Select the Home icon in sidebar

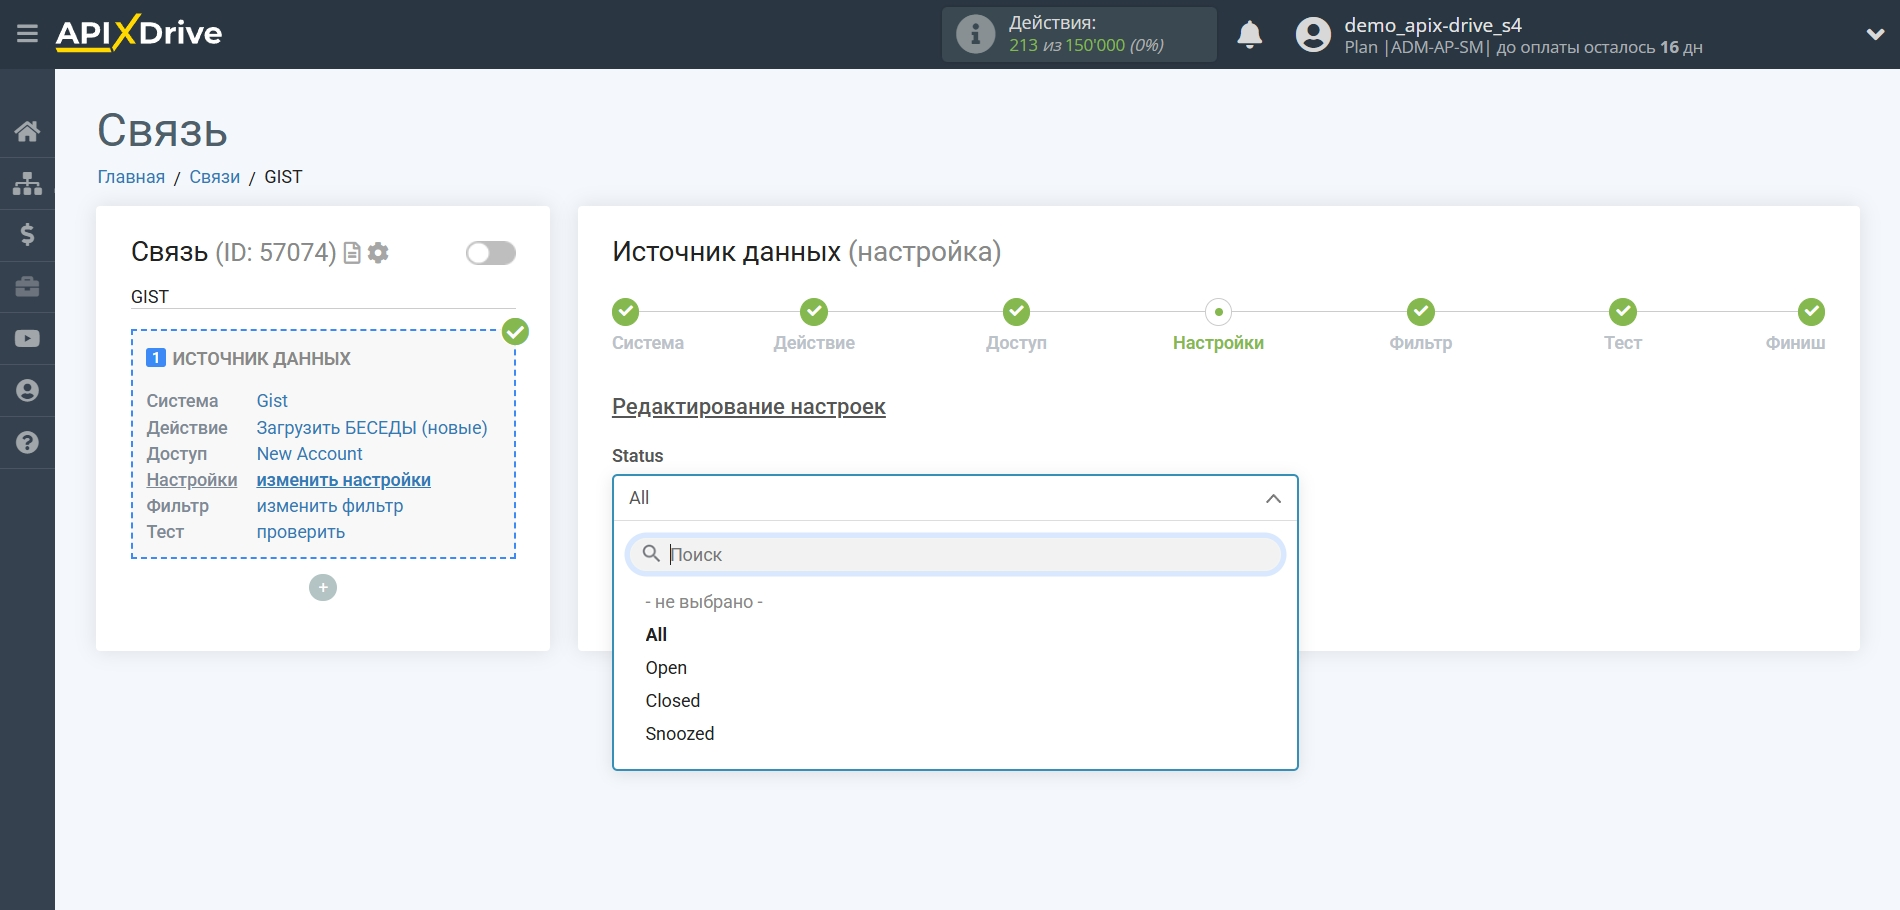pyautogui.click(x=27, y=131)
